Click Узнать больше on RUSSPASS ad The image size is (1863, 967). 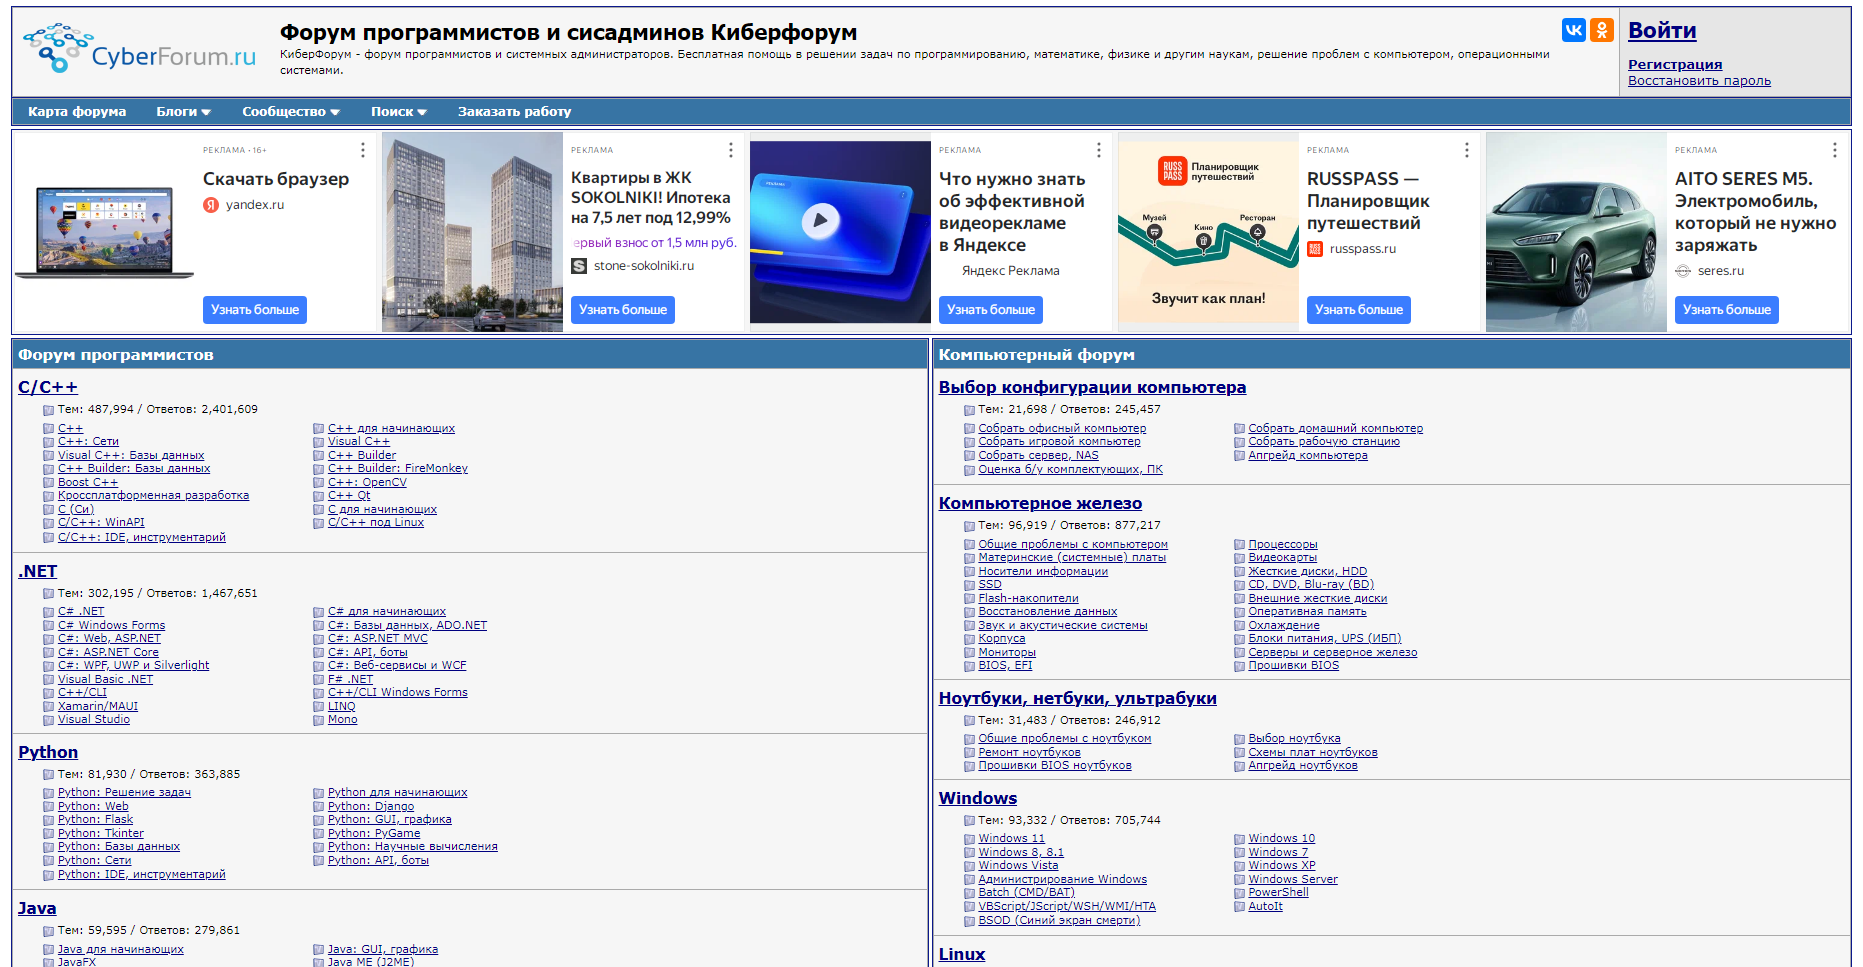pyautogui.click(x=1359, y=310)
